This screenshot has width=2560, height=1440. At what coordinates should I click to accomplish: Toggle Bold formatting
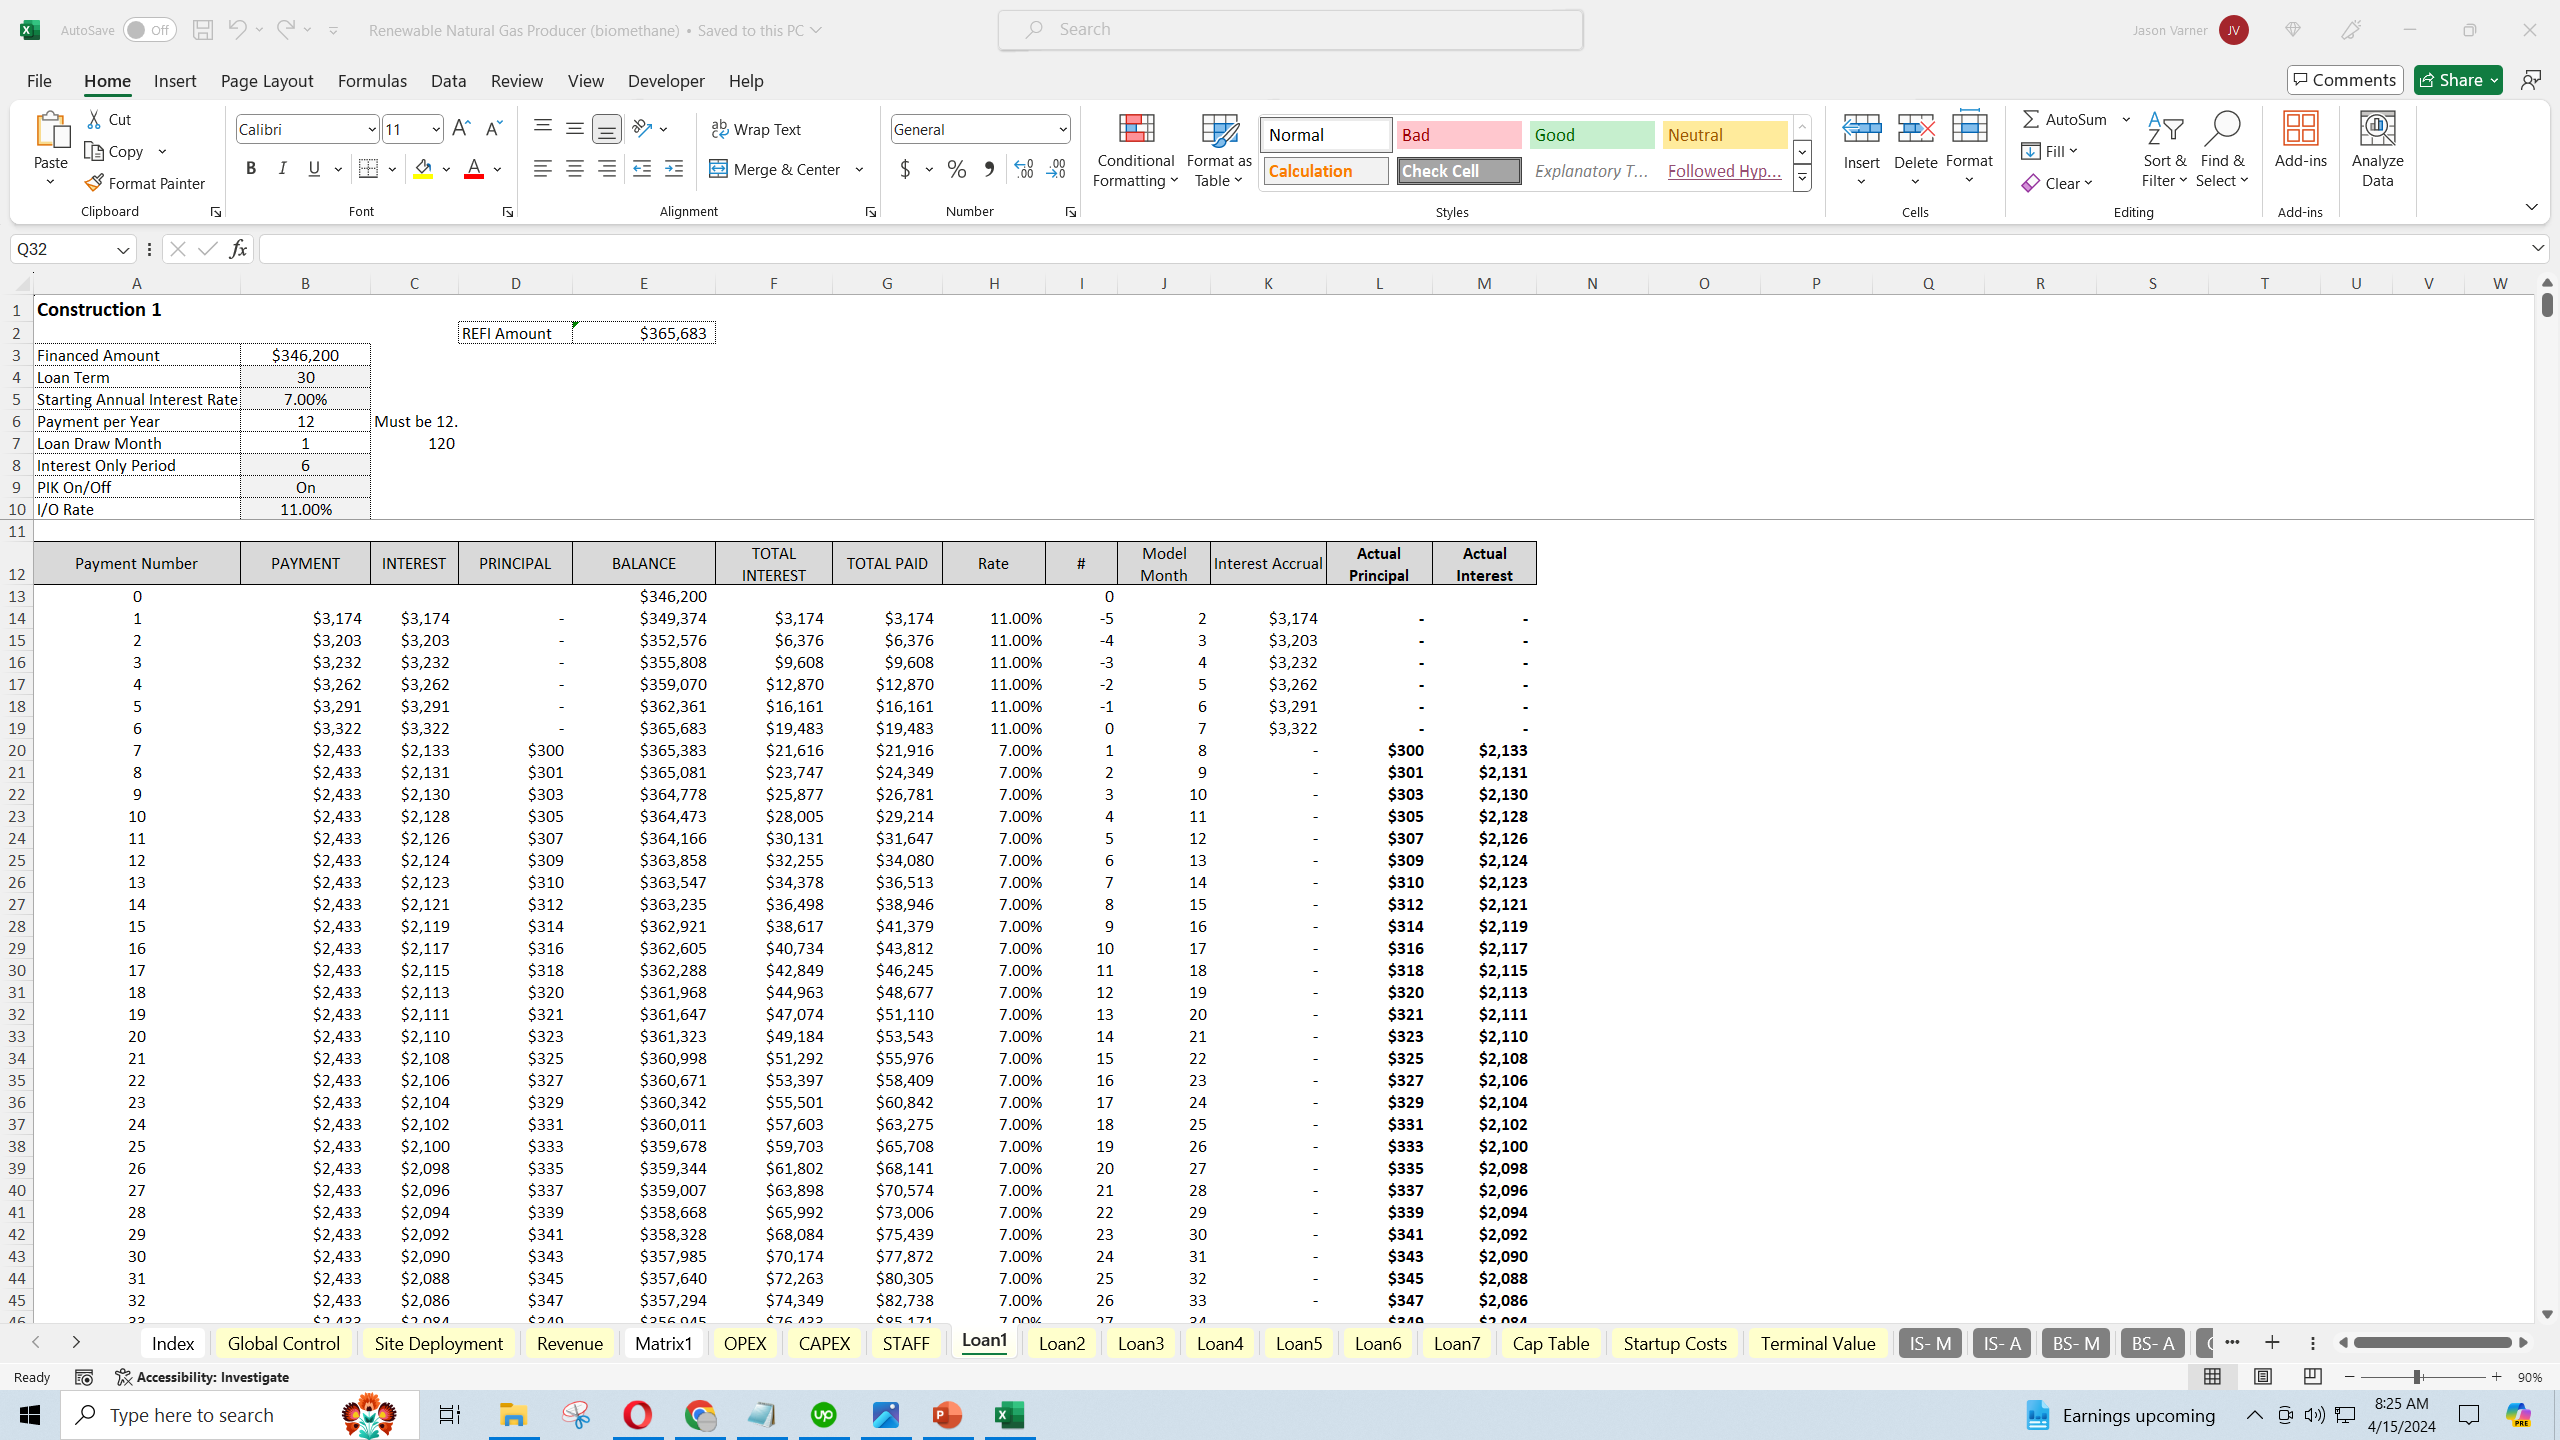251,169
